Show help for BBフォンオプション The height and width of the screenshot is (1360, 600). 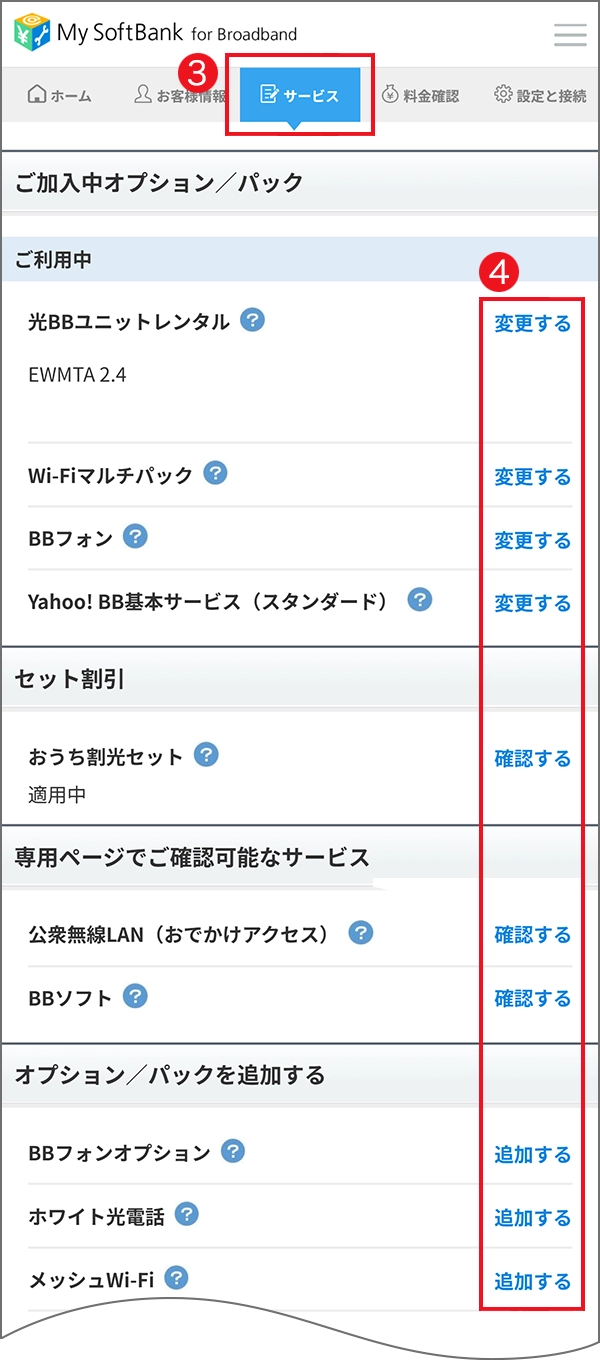click(x=232, y=1152)
